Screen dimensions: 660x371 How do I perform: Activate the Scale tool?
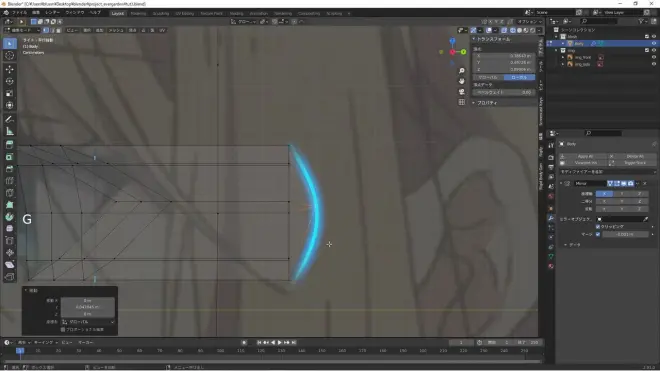pos(10,93)
